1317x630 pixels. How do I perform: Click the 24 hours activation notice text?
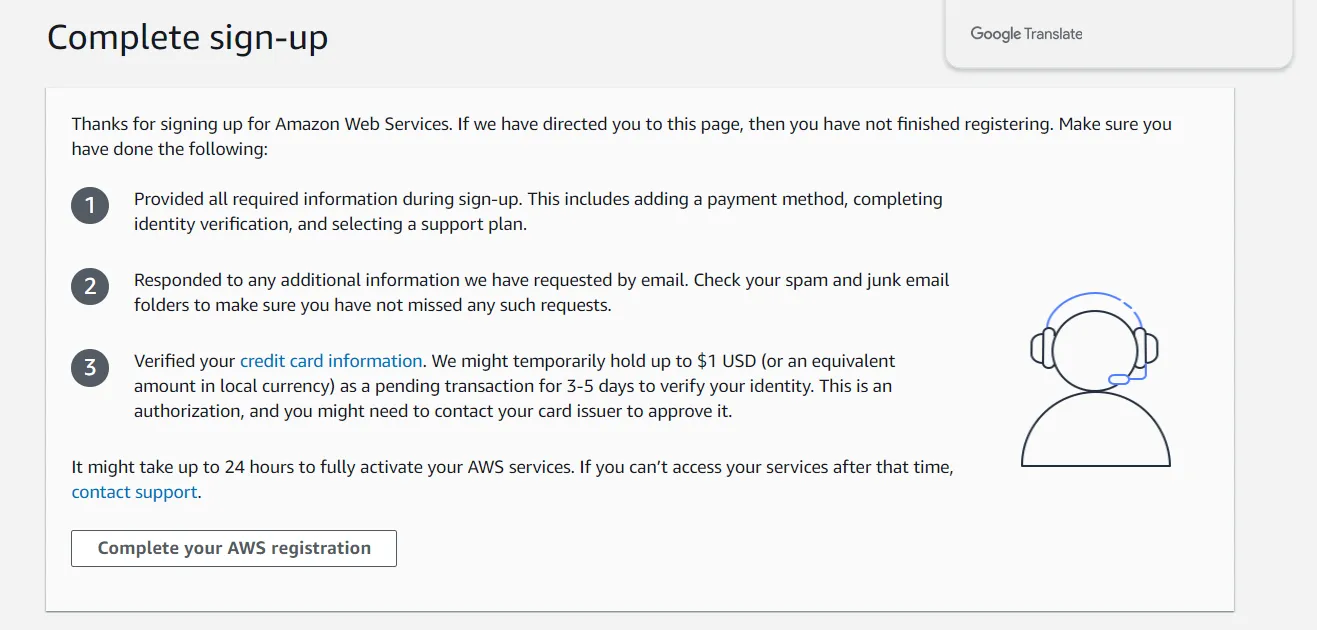[512, 479]
